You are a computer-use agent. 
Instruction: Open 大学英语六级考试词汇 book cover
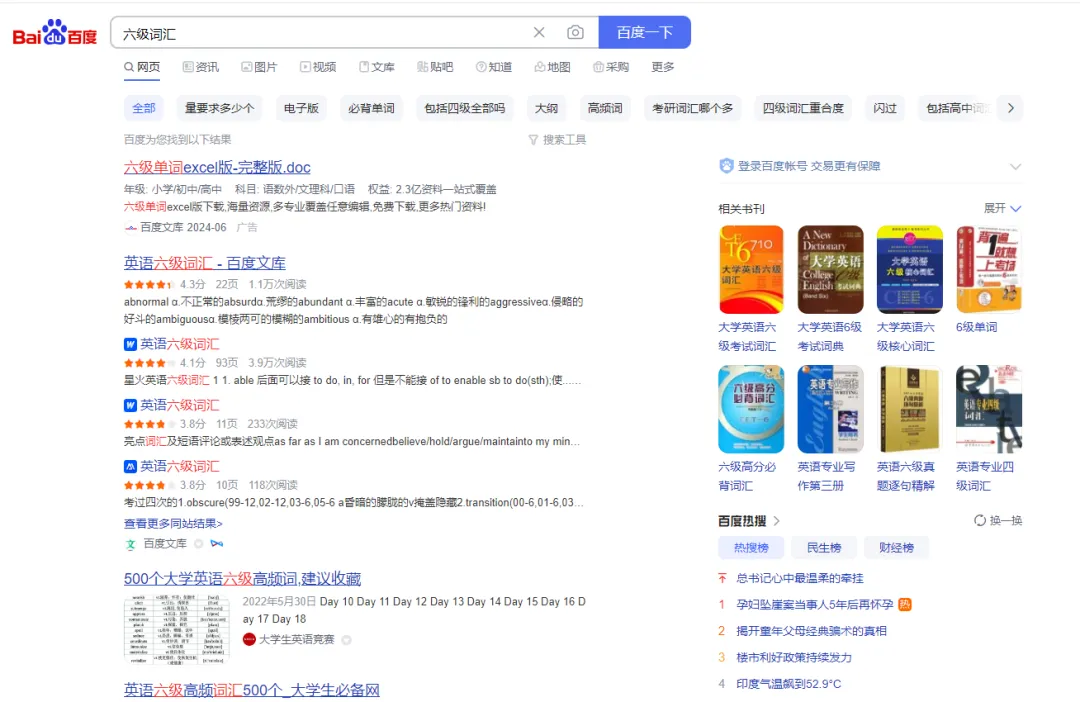pyautogui.click(x=751, y=269)
